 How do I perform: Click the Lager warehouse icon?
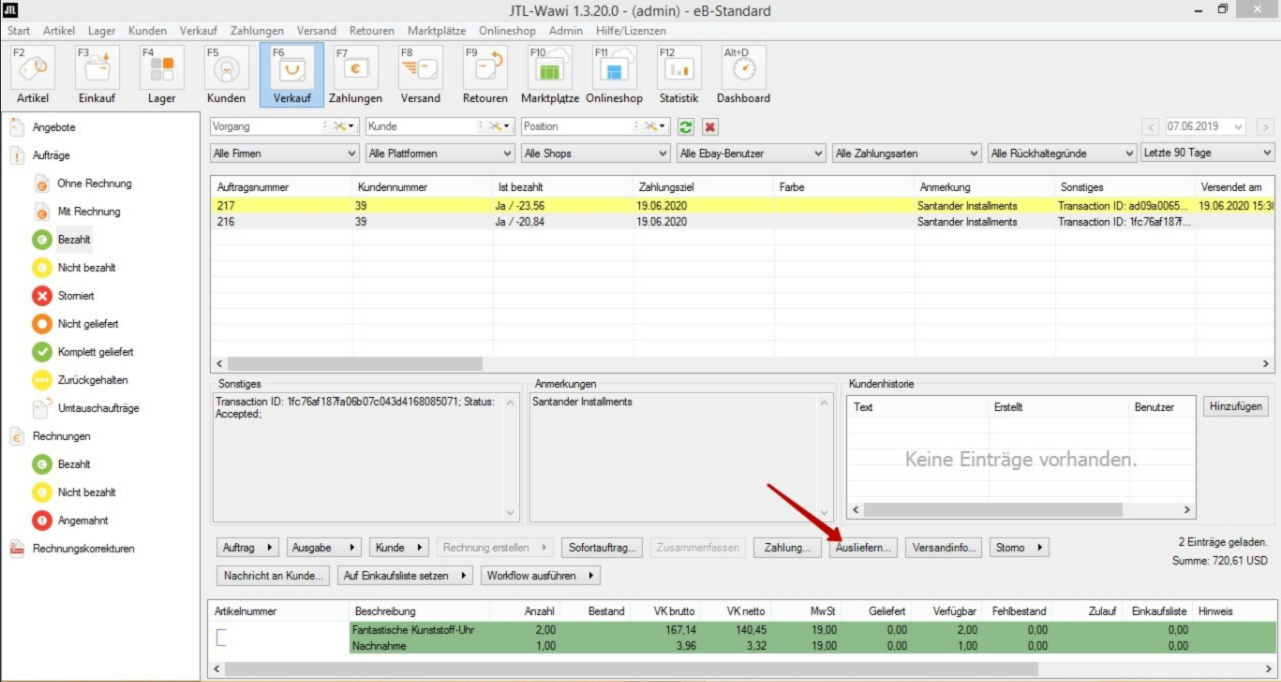click(161, 68)
